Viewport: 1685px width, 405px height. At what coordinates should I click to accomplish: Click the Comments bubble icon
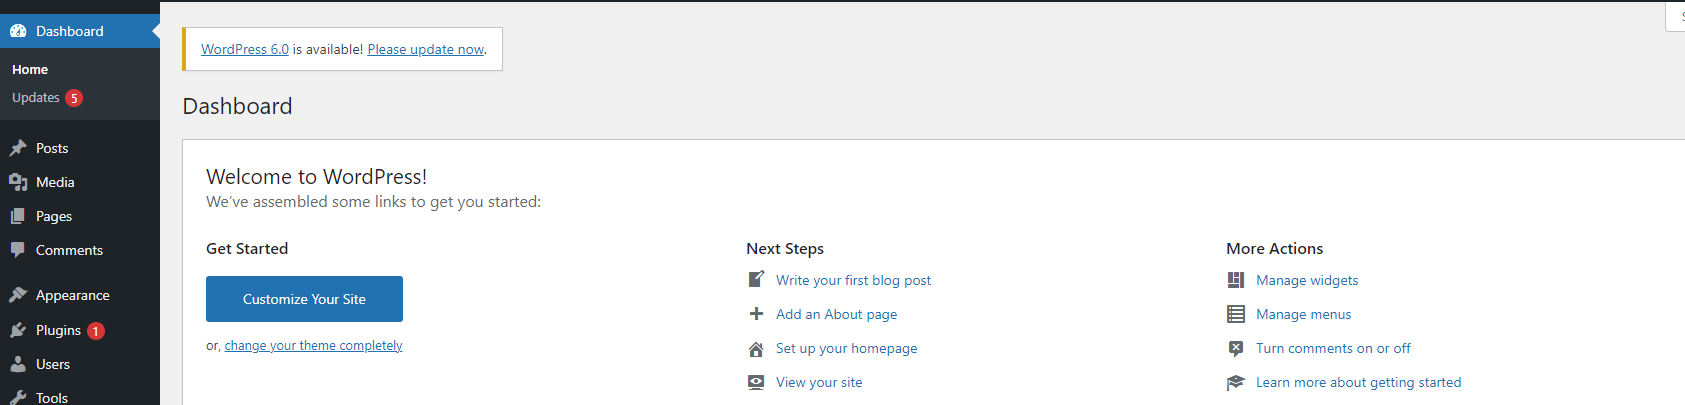pyautogui.click(x=18, y=250)
